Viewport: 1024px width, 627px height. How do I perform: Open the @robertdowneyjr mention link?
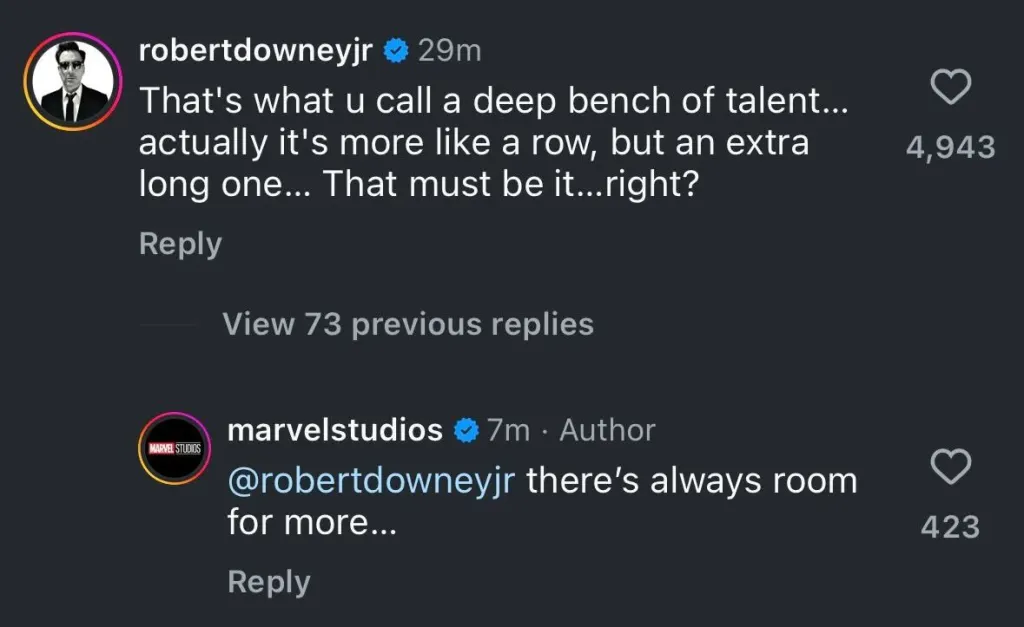pos(369,481)
